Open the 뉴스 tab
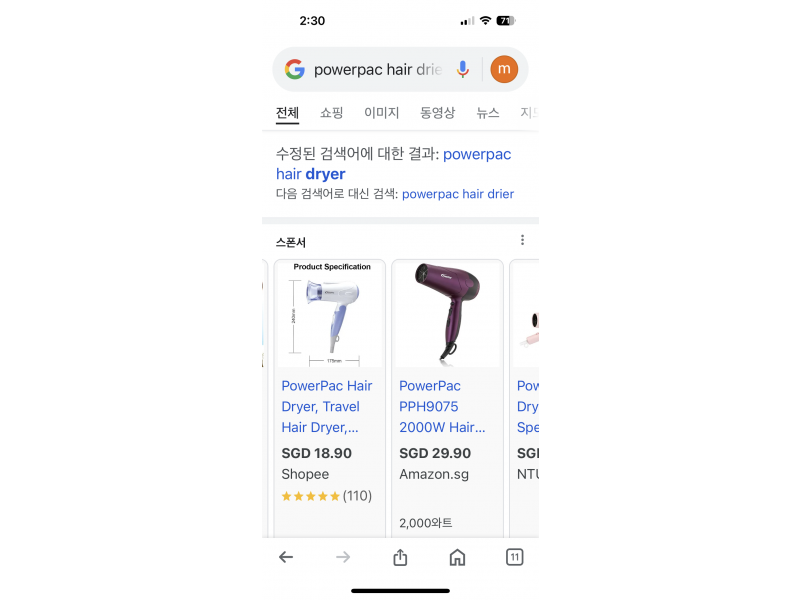 487,113
